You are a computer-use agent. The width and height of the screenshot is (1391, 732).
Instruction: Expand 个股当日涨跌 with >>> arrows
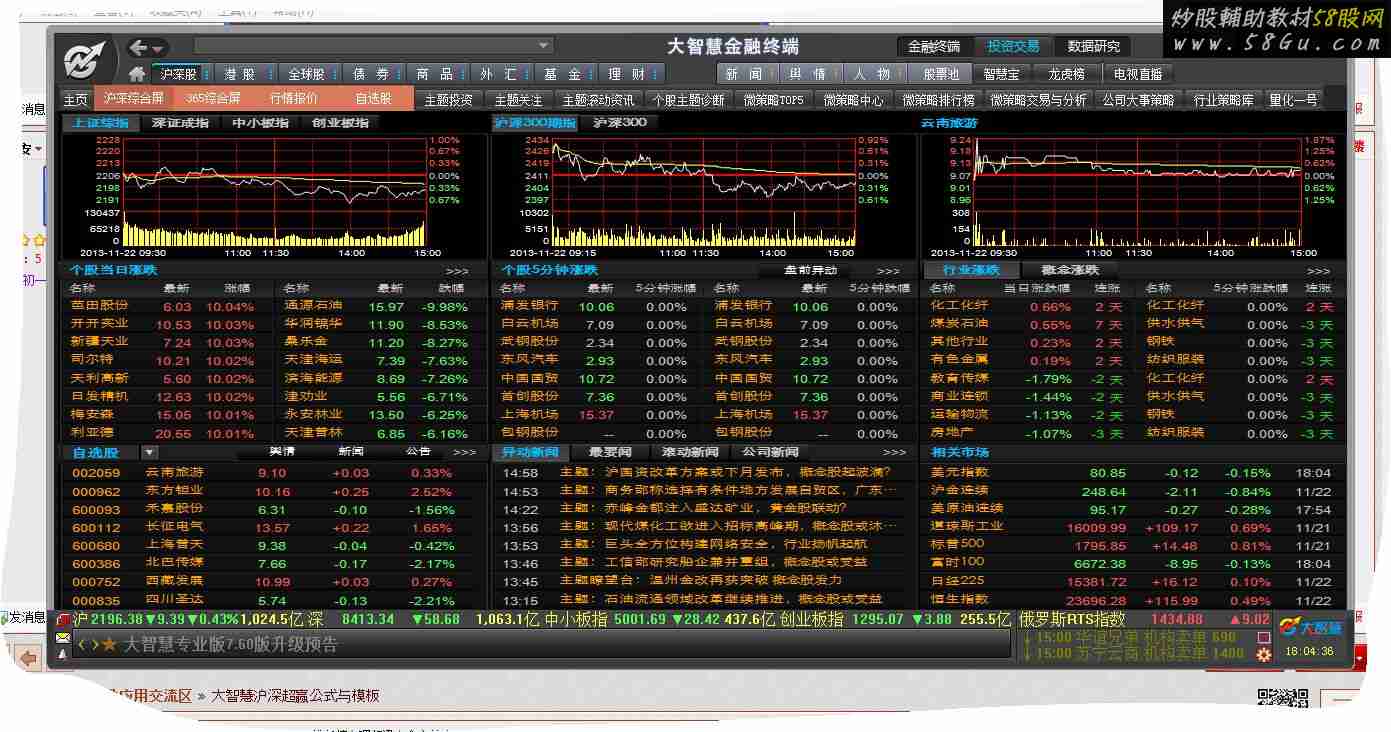click(457, 271)
